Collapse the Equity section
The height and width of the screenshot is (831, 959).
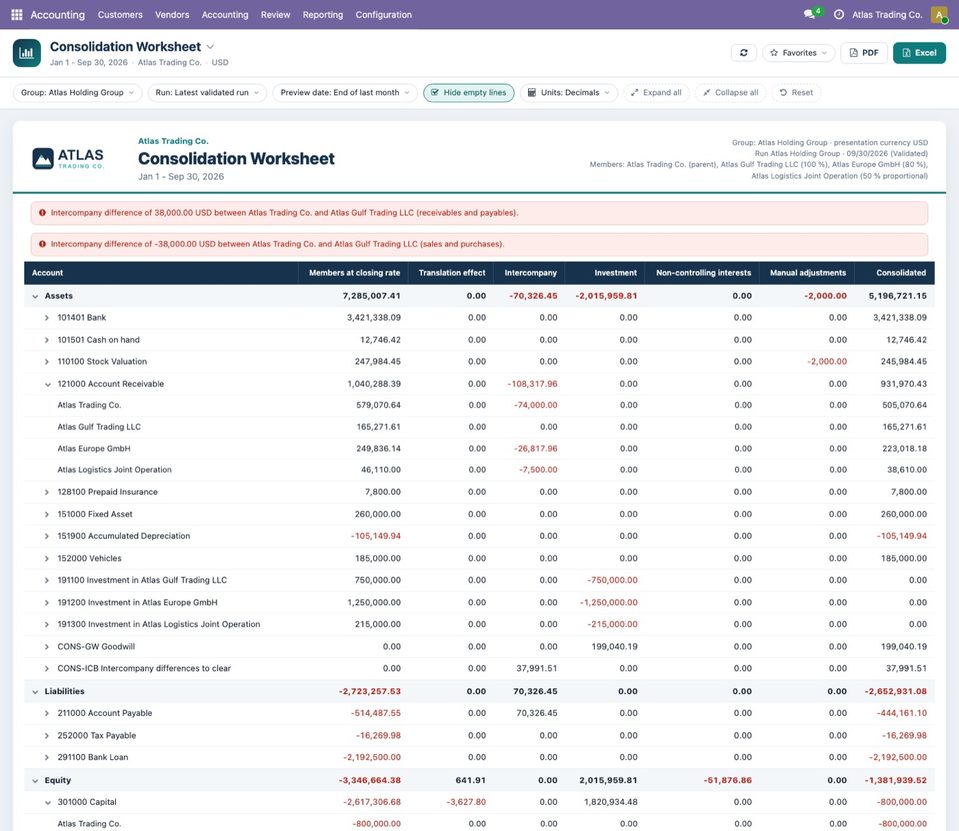pyautogui.click(x=35, y=781)
